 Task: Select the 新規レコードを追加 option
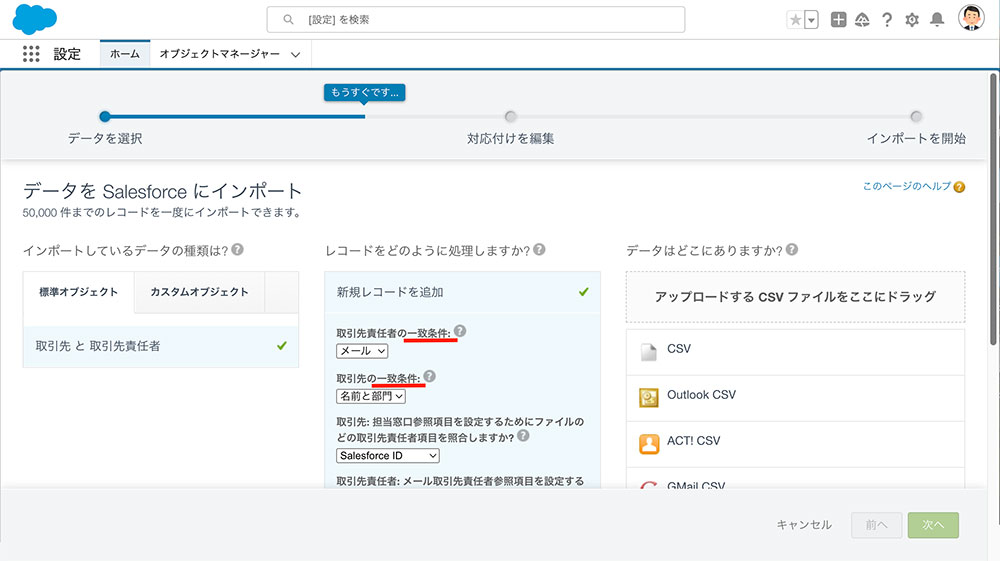[x=462, y=292]
